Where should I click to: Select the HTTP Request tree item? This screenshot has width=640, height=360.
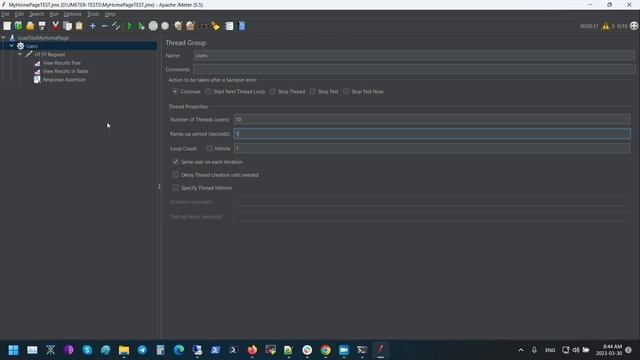[50, 54]
